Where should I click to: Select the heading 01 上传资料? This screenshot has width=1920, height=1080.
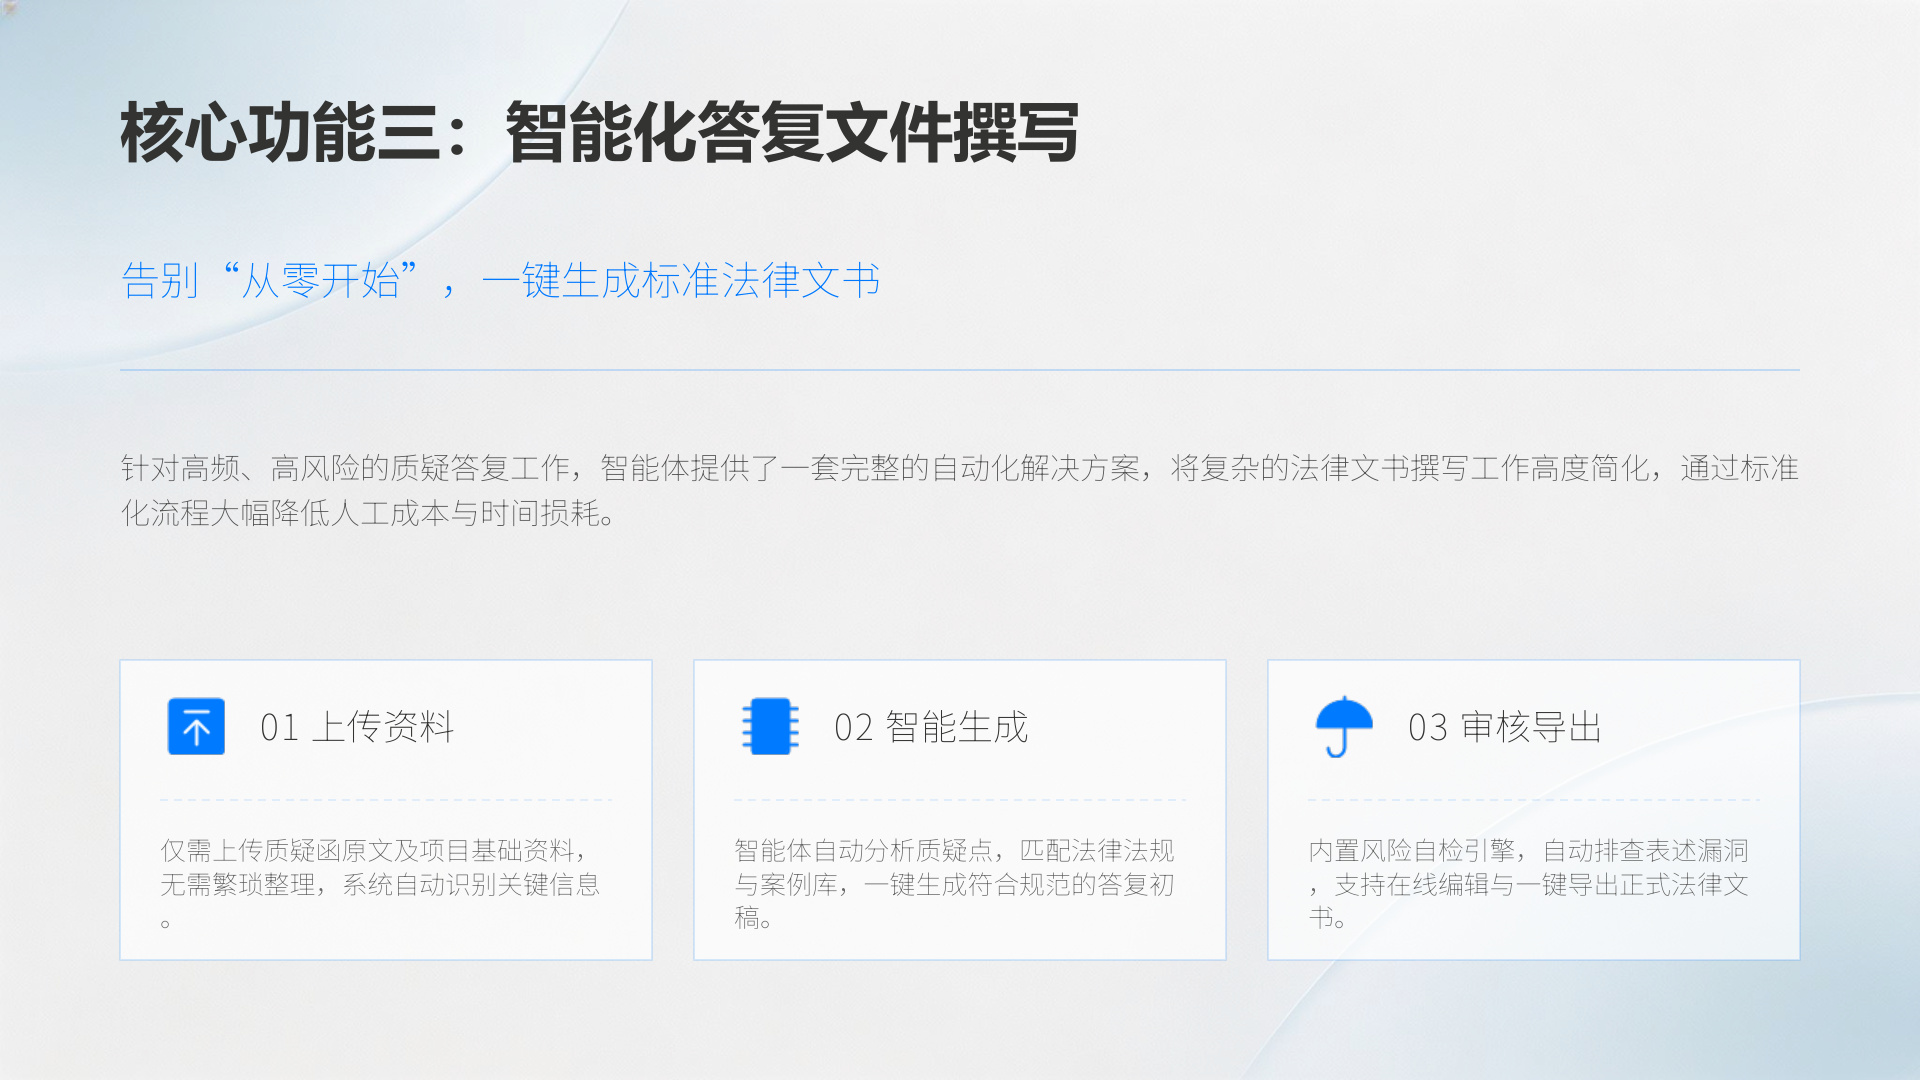[357, 727]
